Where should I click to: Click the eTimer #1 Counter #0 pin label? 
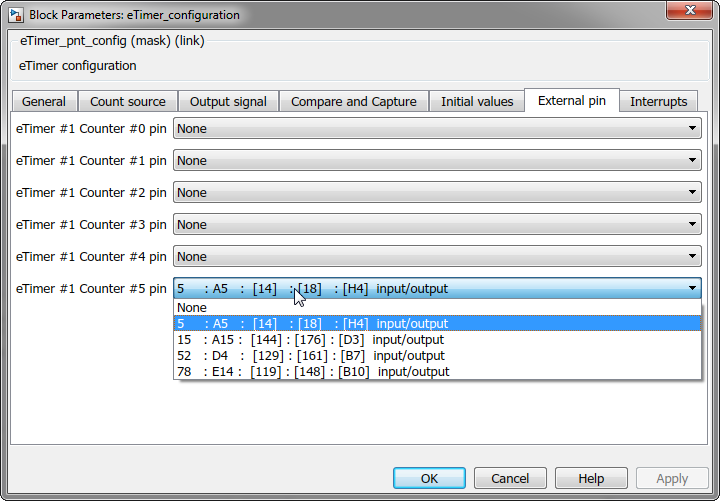(x=91, y=129)
